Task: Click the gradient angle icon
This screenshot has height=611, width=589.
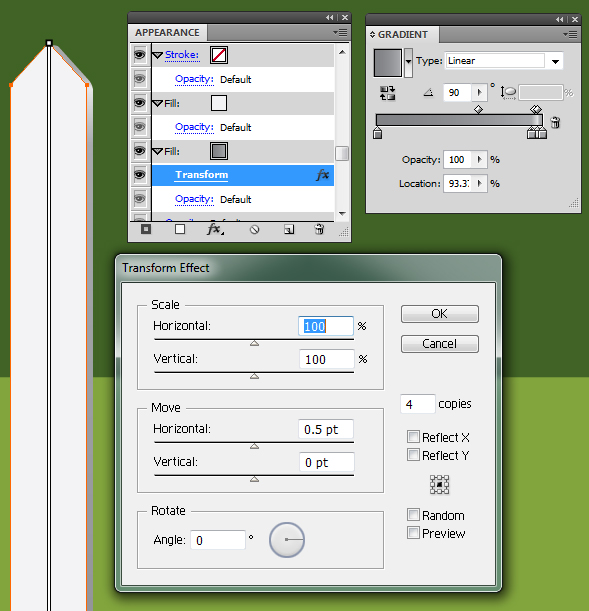Action: point(429,93)
